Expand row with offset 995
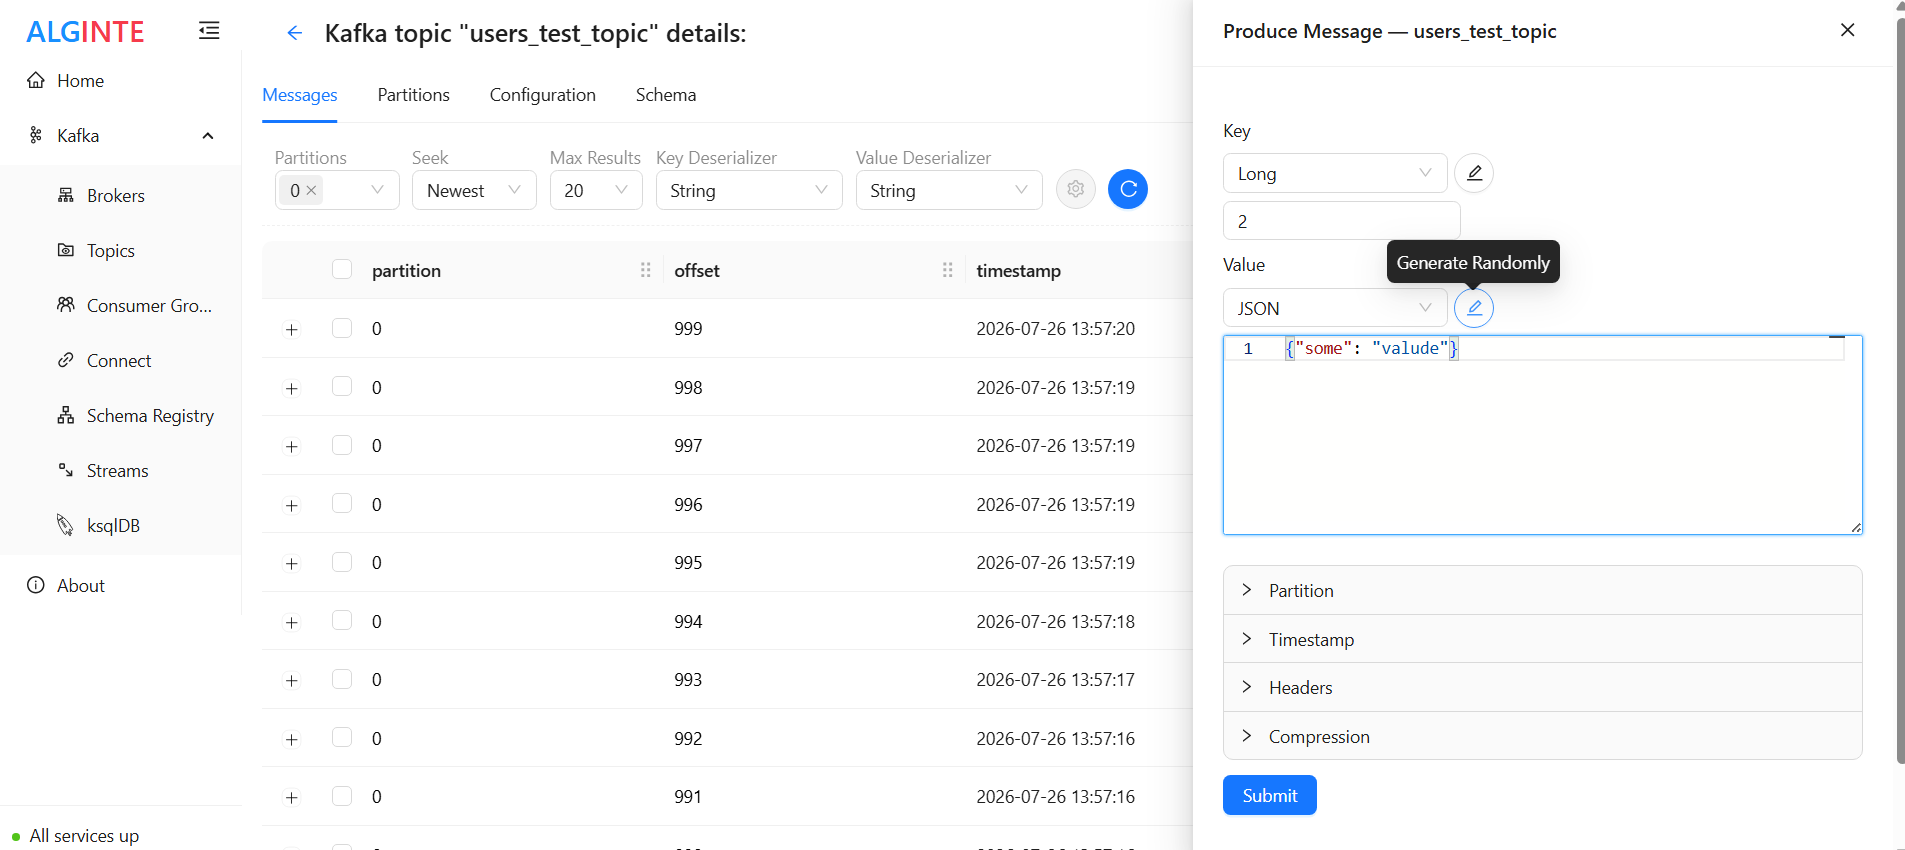 click(x=291, y=563)
